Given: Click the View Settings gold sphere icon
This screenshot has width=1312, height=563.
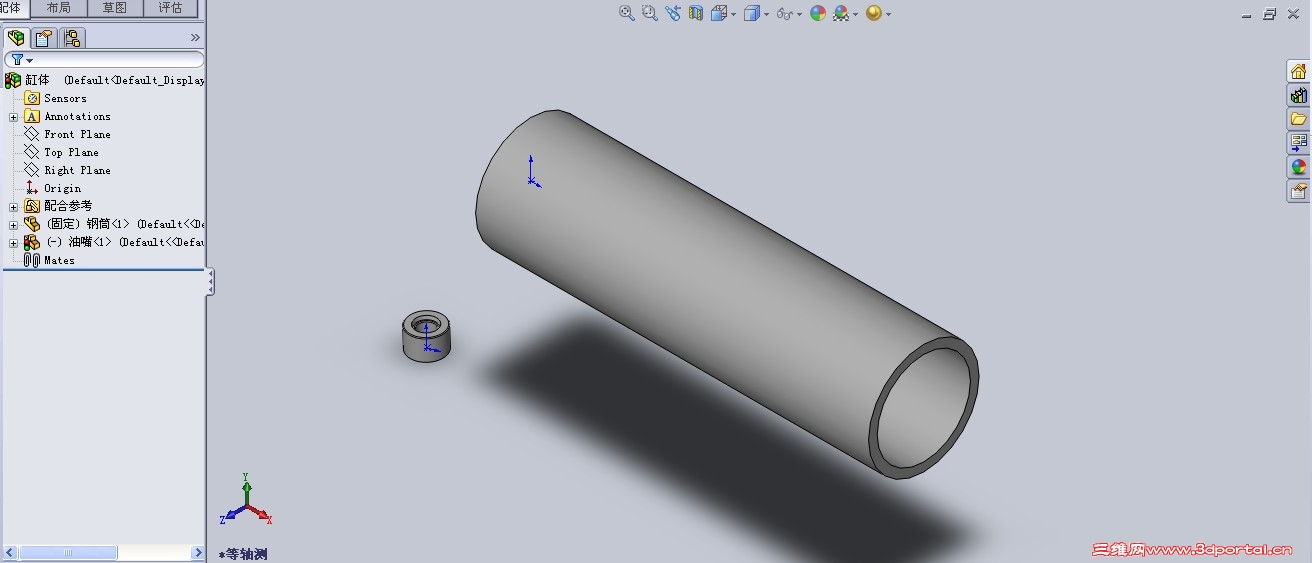Looking at the screenshot, I should 874,13.
